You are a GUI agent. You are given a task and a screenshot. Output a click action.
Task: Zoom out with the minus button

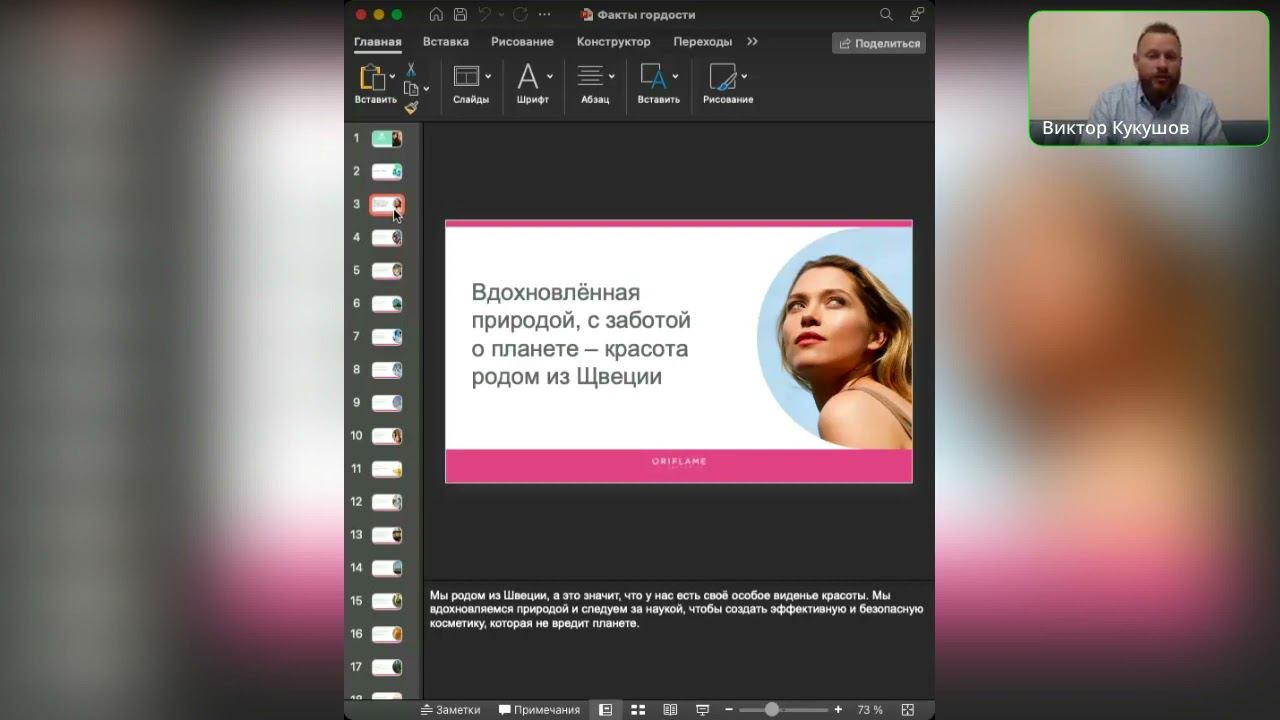pos(729,710)
